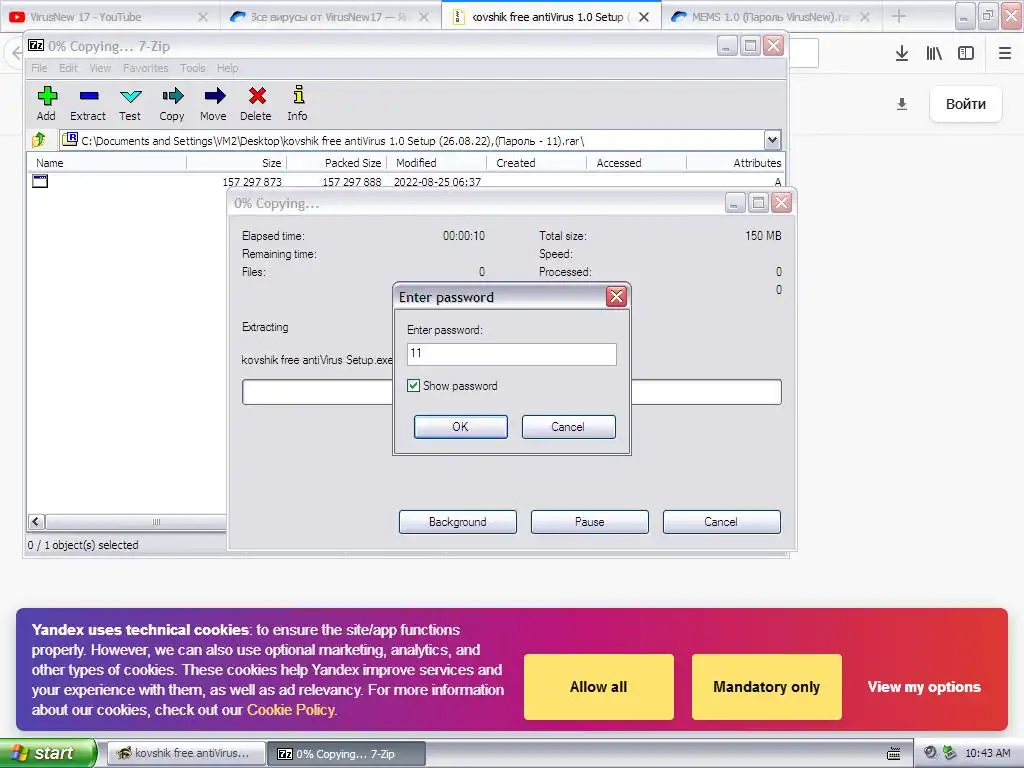Click the Info toolbar icon in 7-Zip

click(298, 103)
